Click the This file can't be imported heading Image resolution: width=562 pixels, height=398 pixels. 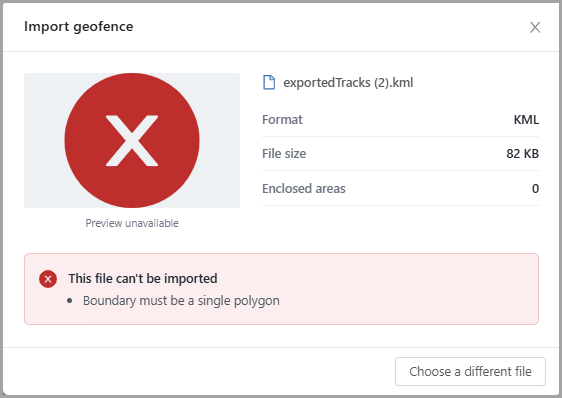[143, 279]
